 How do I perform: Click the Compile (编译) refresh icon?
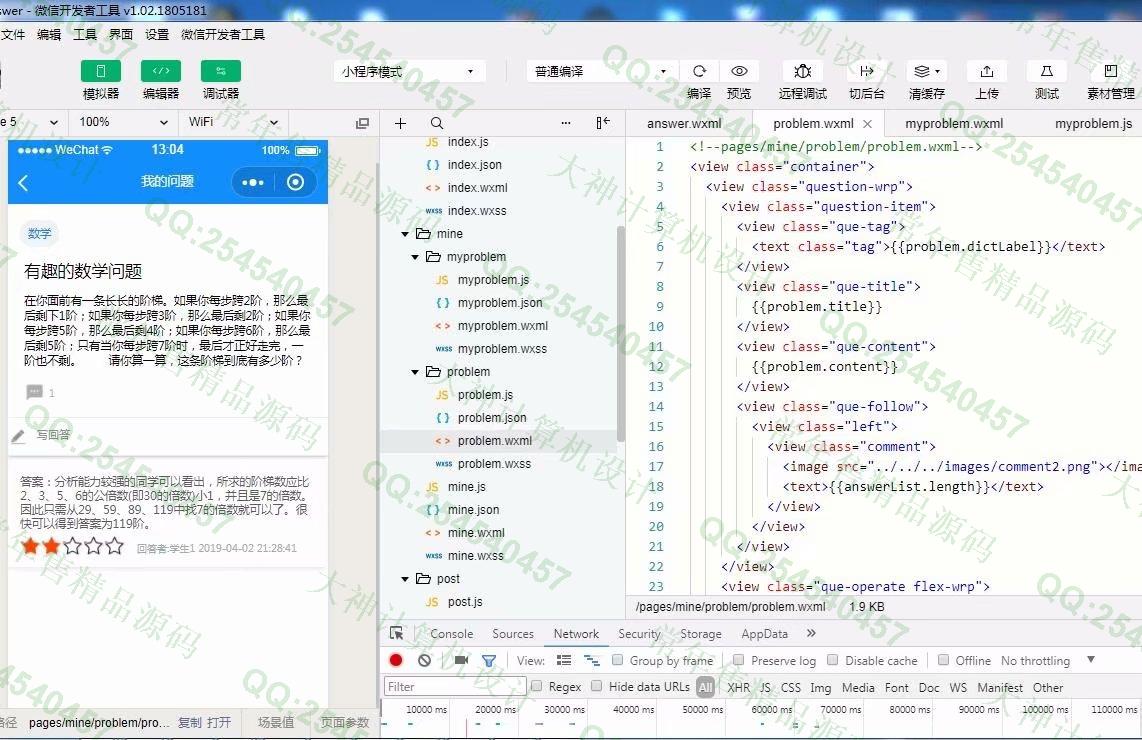(x=699, y=71)
